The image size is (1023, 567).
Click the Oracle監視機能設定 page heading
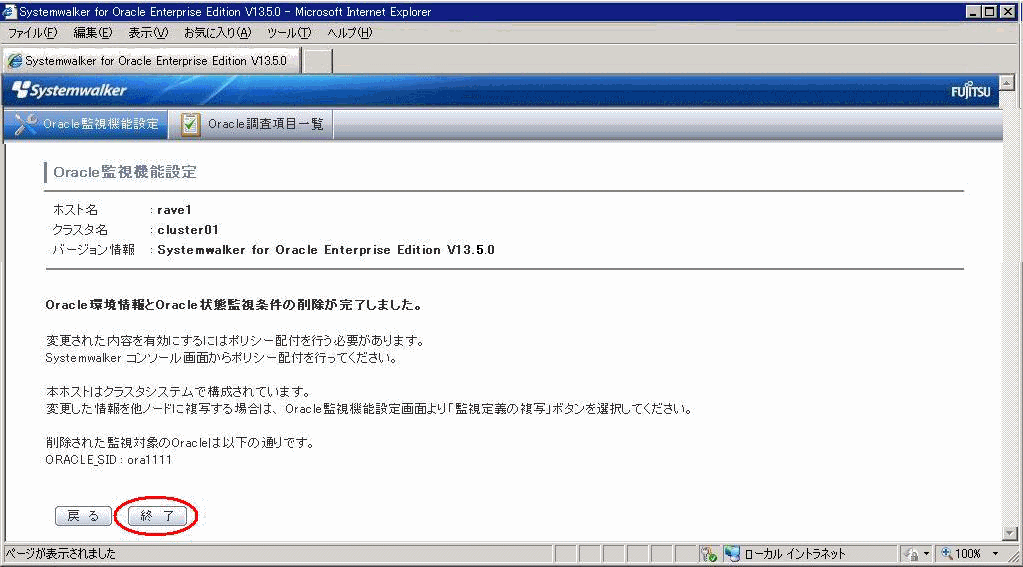coord(125,172)
